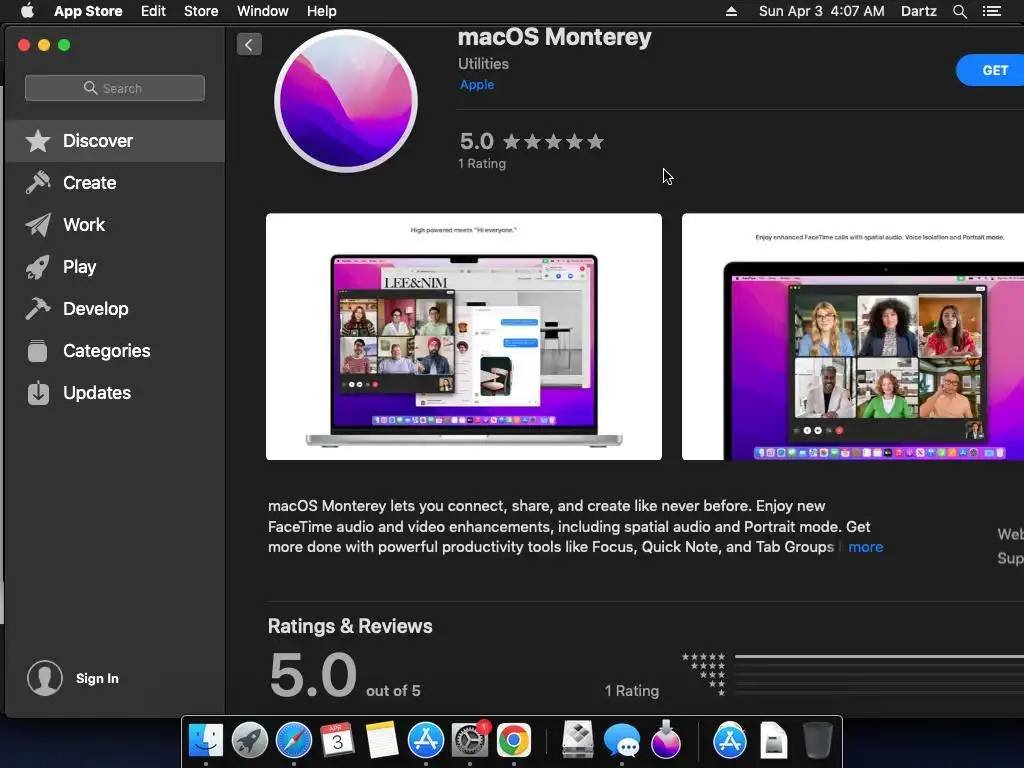Launch Safari from the Dock
1024x768 pixels.
[294, 740]
